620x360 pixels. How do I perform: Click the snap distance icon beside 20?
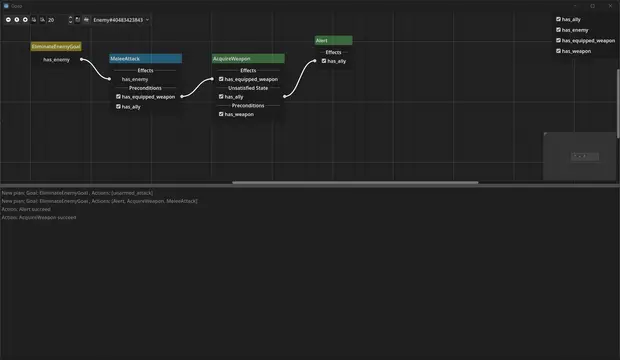[43, 19]
